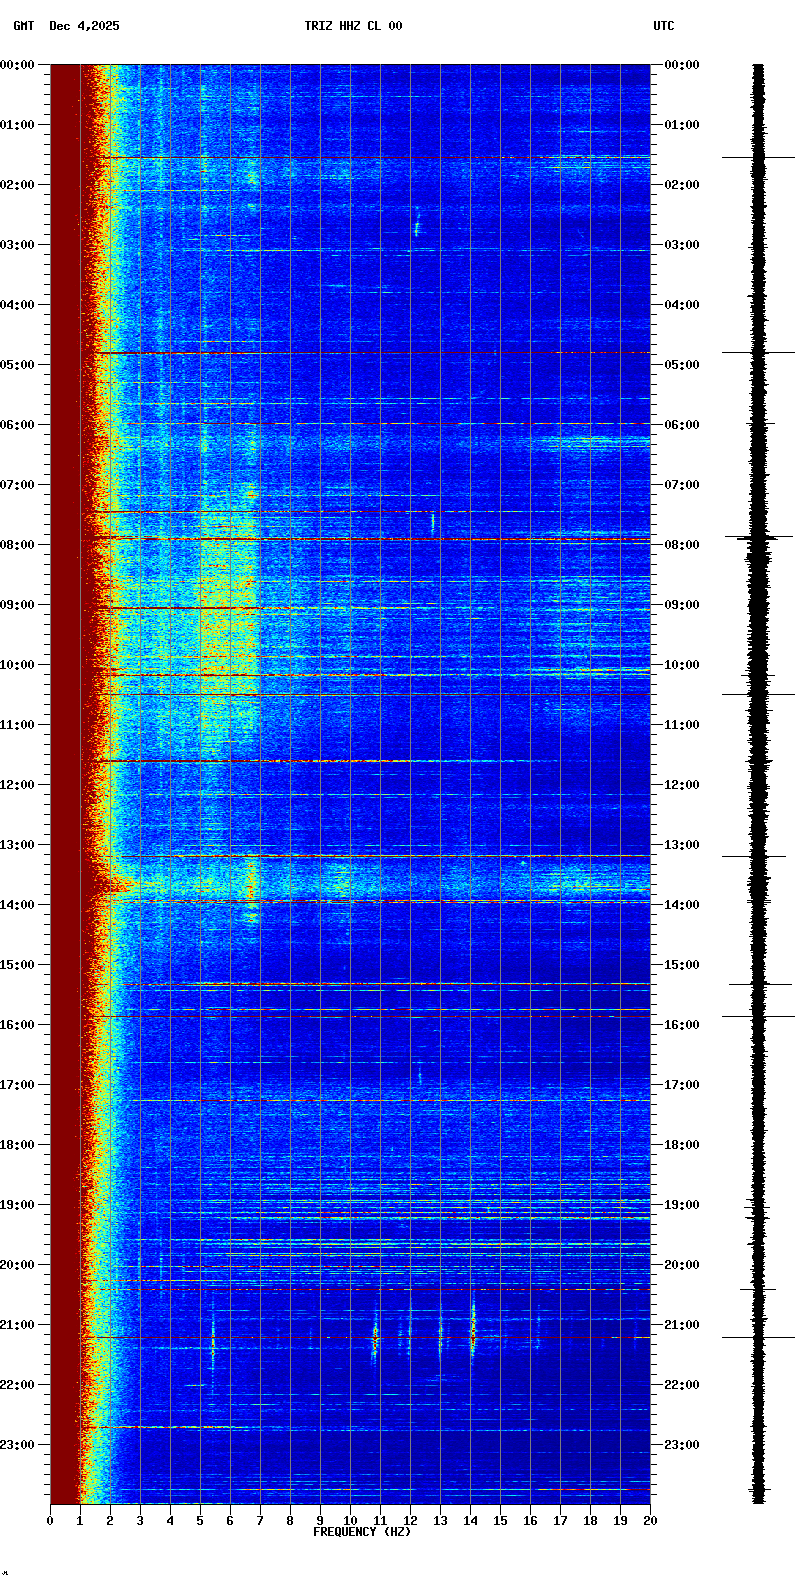This screenshot has height=1584, width=802.
Task: Click the 00:00 label on the right UTC axis
Action: click(682, 65)
